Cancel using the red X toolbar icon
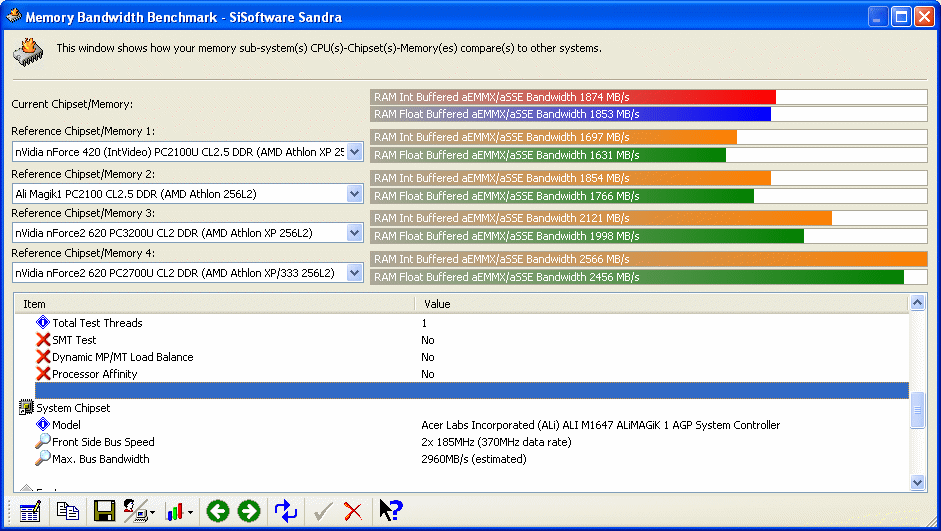 pos(353,512)
